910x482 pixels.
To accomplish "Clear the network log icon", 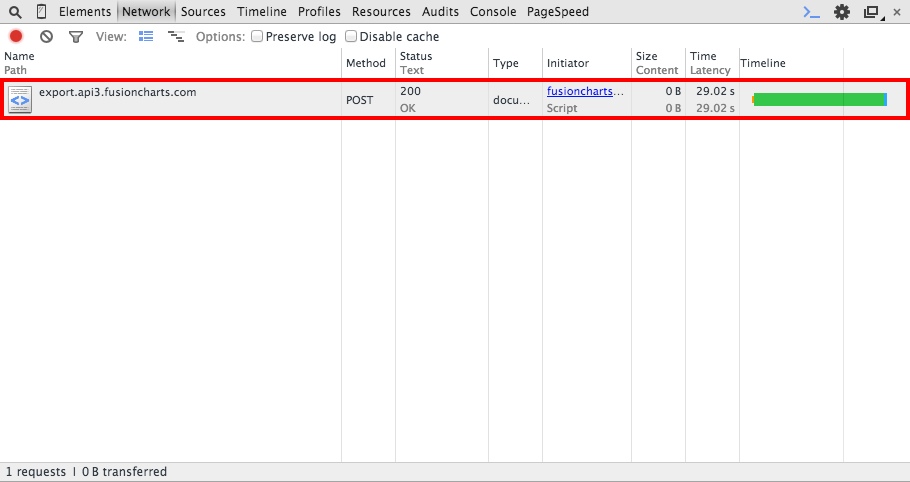I will [x=46, y=37].
